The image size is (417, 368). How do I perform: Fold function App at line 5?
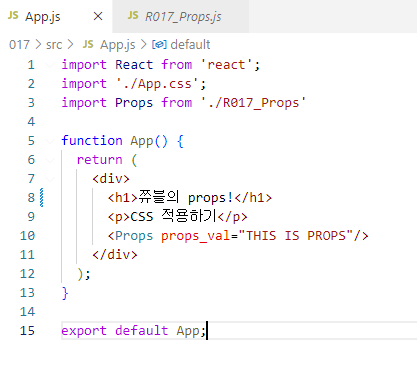coord(50,141)
